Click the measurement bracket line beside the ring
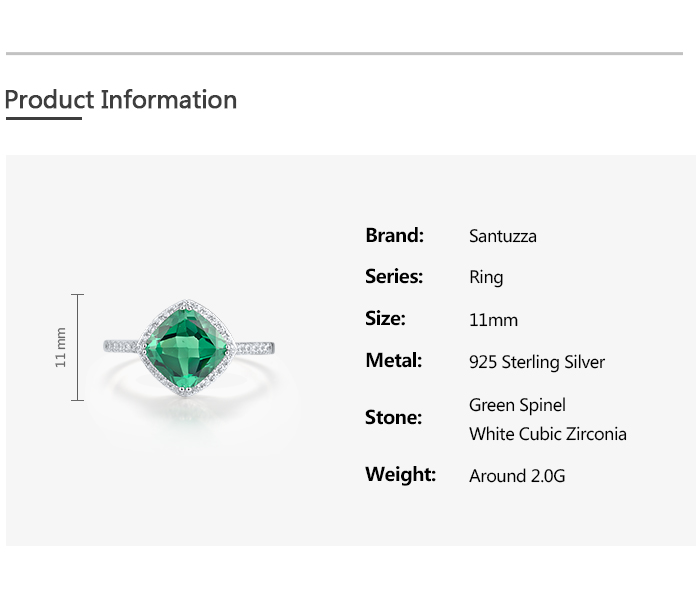Viewport: 700px width, 607px height. pyautogui.click(x=78, y=347)
